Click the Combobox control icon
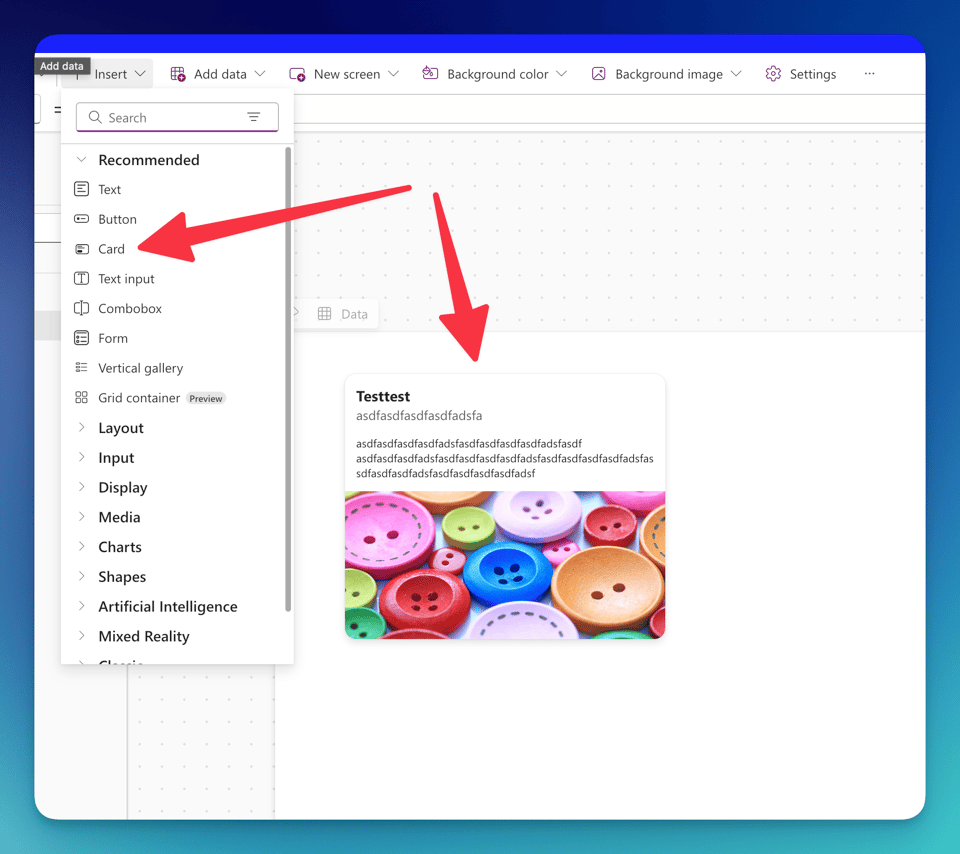The width and height of the screenshot is (960, 854). [x=82, y=308]
